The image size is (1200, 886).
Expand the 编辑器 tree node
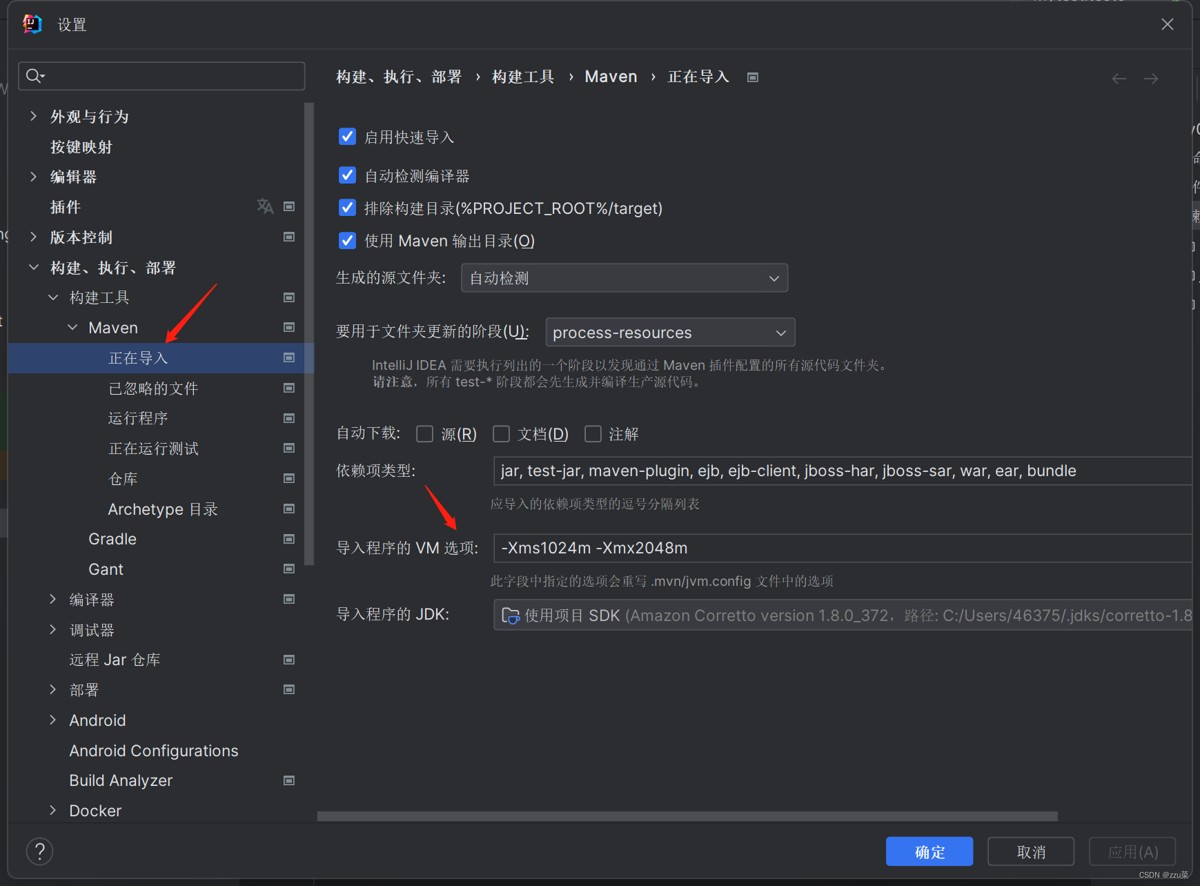point(33,176)
